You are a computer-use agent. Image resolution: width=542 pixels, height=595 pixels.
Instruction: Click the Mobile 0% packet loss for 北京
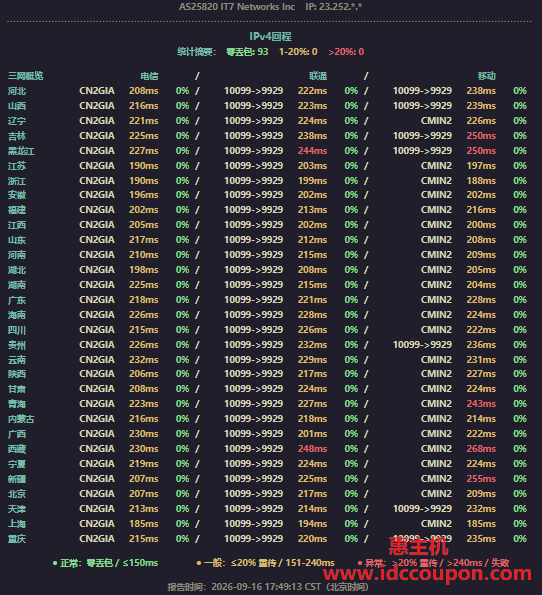520,494
